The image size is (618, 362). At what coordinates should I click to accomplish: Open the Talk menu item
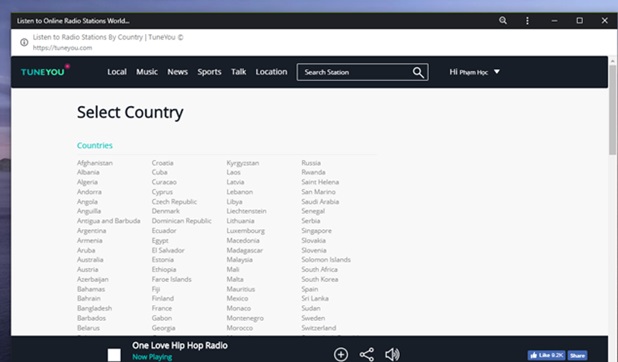click(x=238, y=72)
